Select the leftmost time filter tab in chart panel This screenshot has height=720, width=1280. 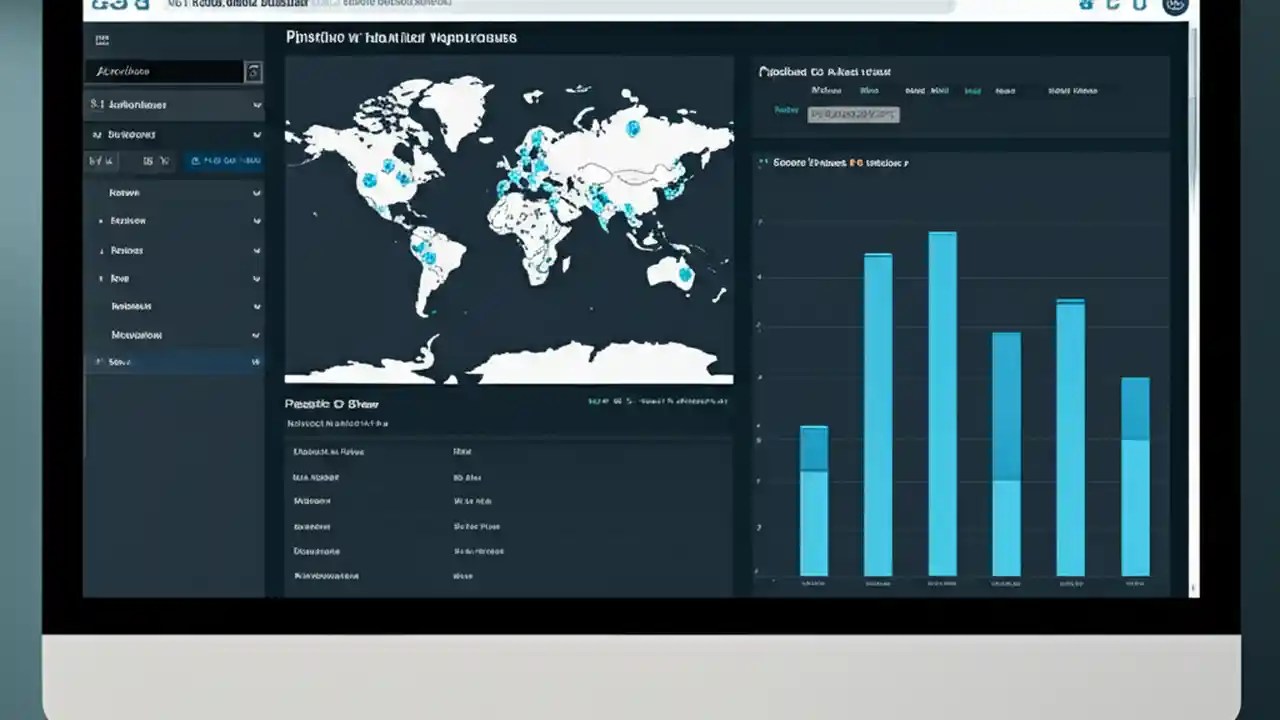pyautogui.click(x=827, y=90)
